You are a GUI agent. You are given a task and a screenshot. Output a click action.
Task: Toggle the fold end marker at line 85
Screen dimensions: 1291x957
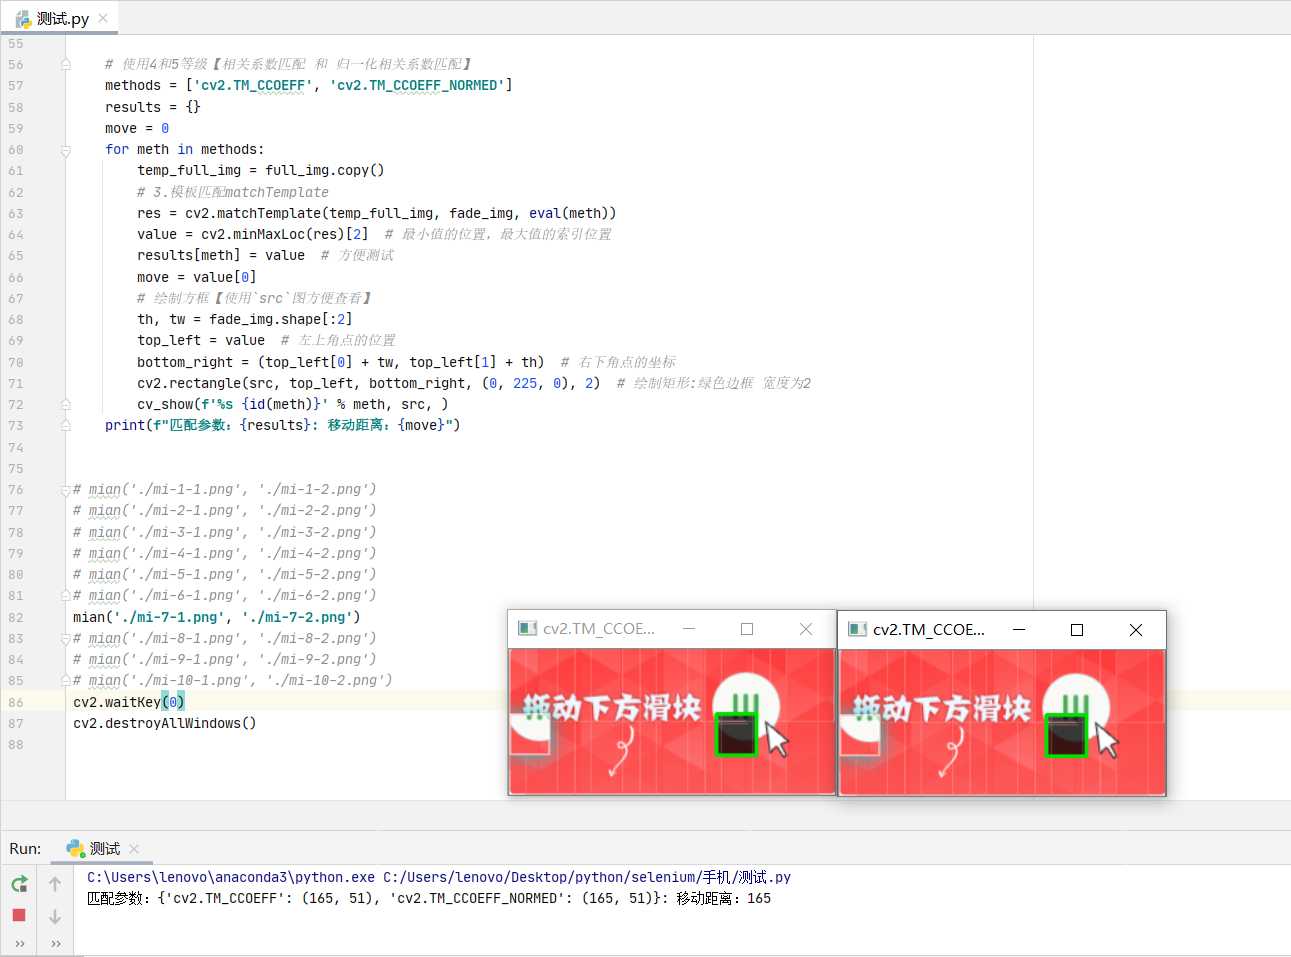coord(65,681)
